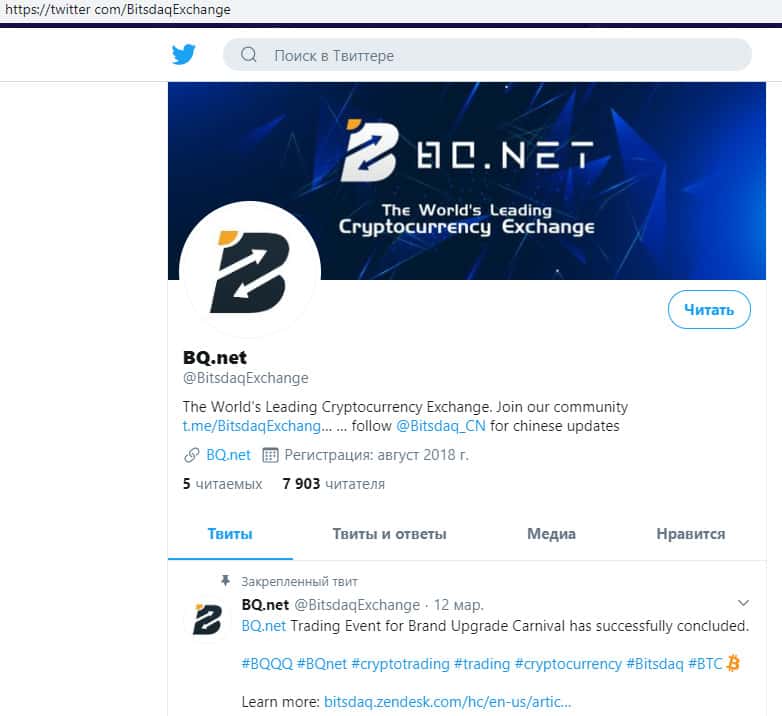
Task: Follow the account with the Читать button
Action: point(709,310)
